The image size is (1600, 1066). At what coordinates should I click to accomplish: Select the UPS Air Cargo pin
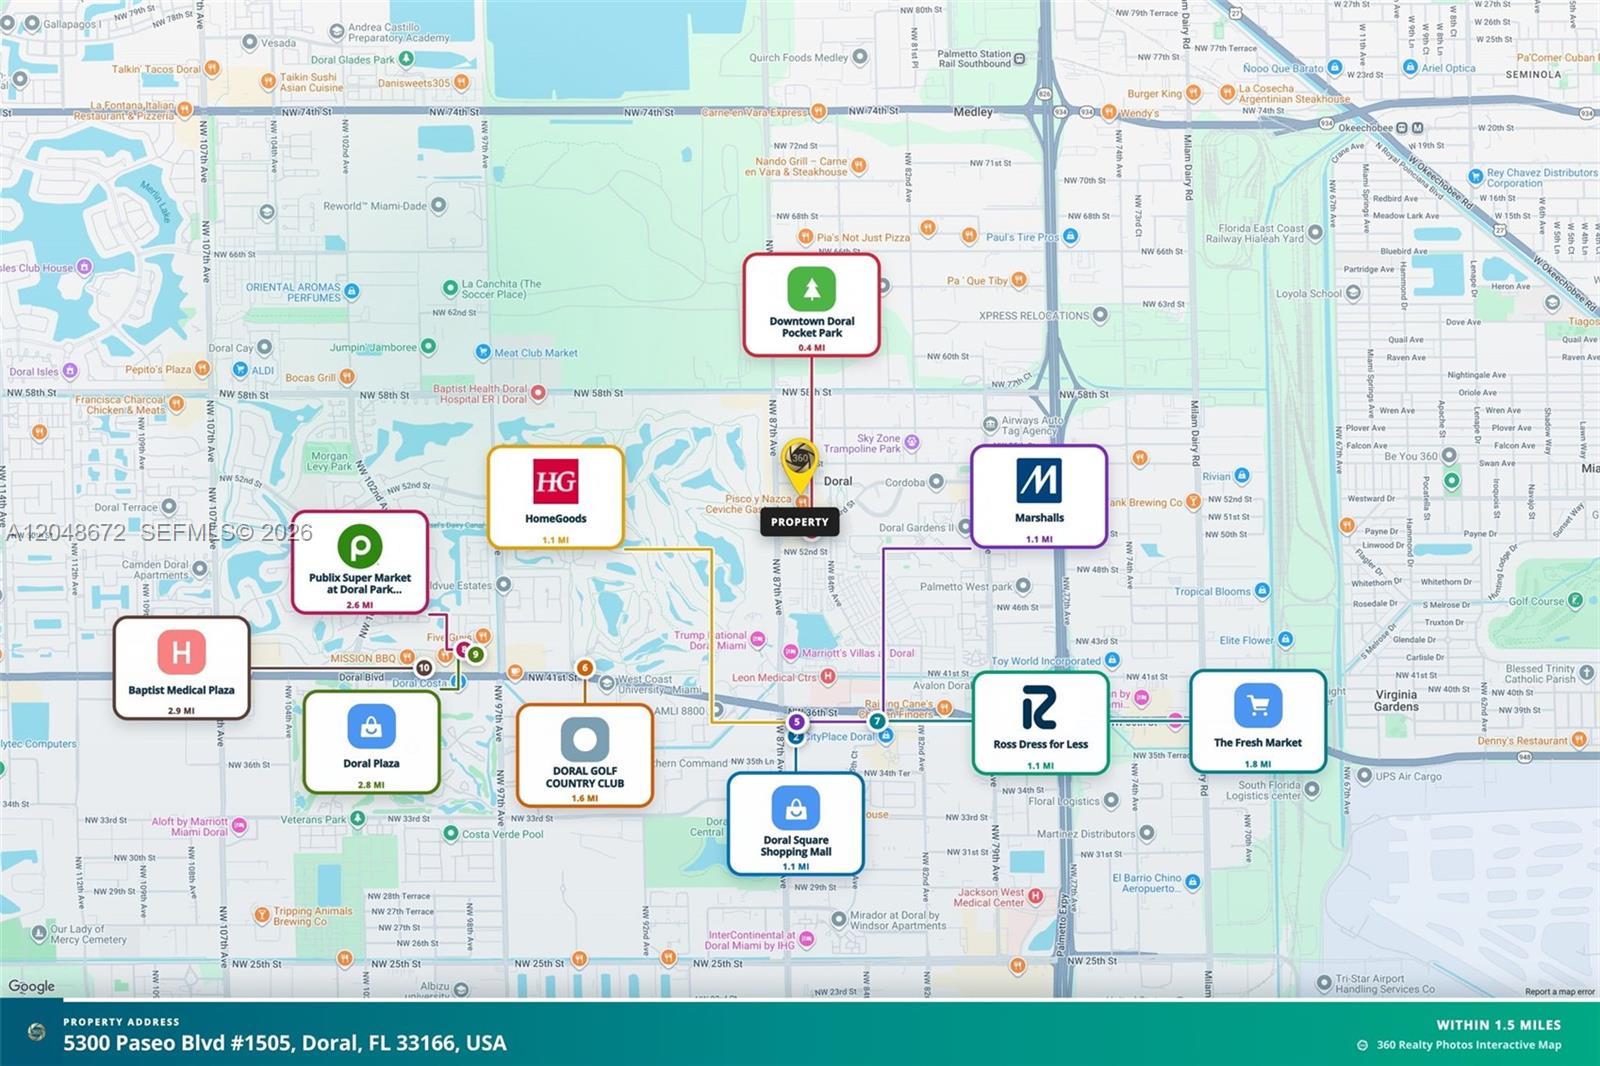1364,776
